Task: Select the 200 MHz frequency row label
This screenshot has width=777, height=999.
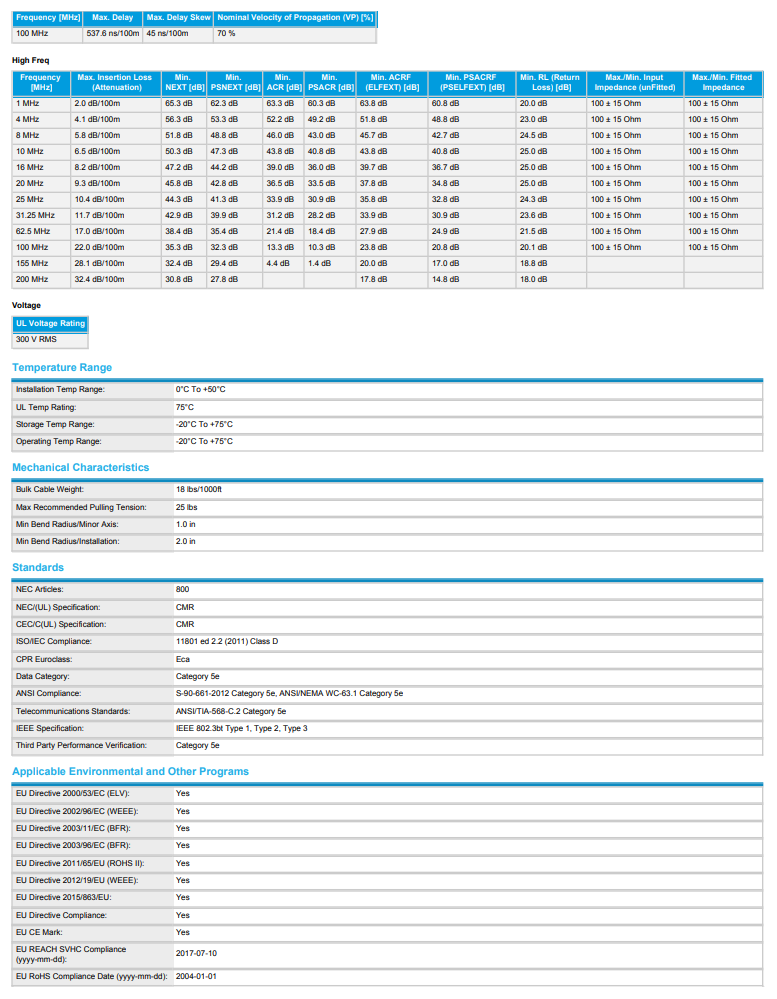Action: 31,280
